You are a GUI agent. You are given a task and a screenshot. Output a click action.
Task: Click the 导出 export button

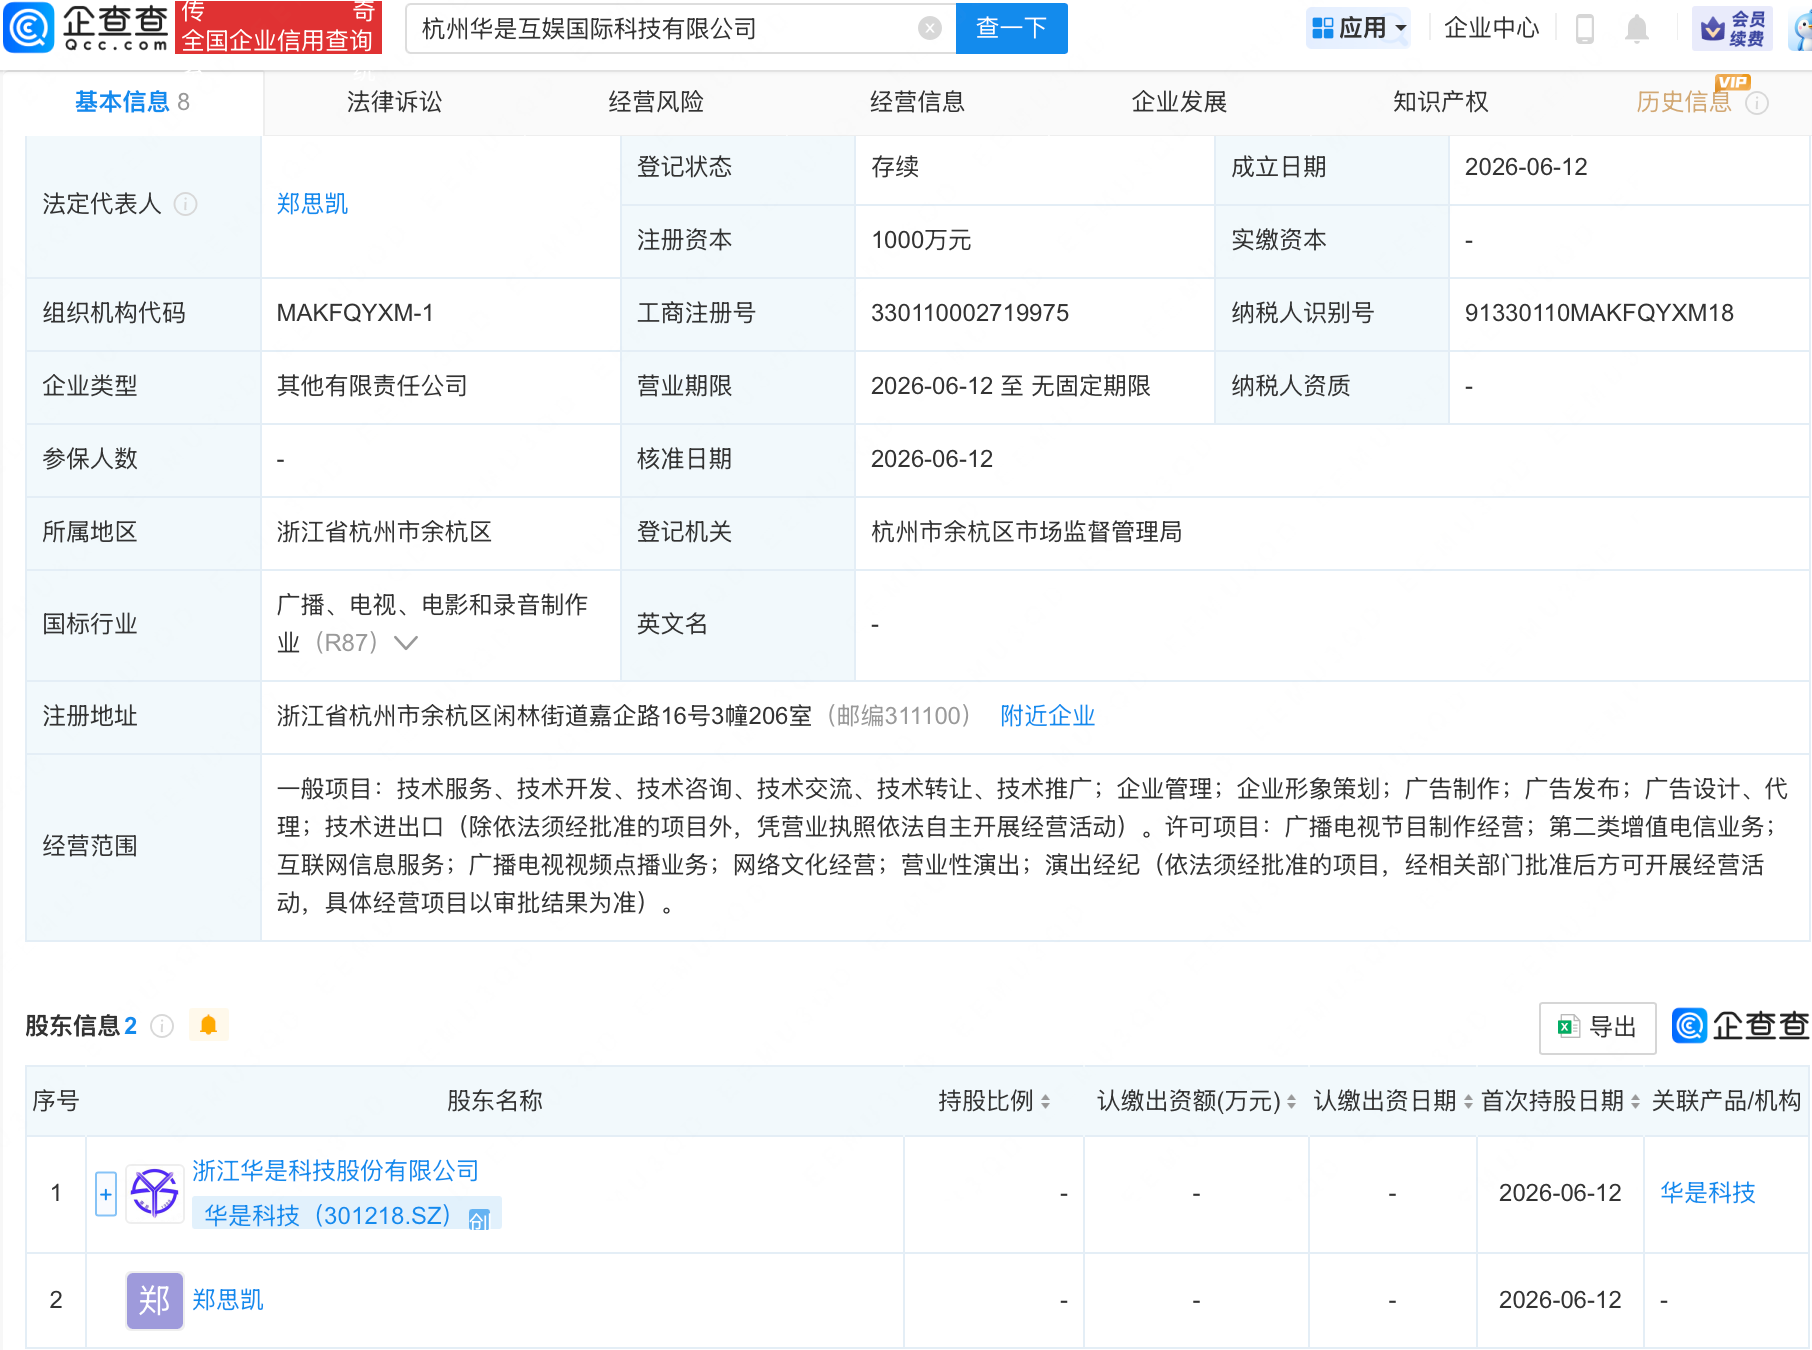(1598, 1027)
